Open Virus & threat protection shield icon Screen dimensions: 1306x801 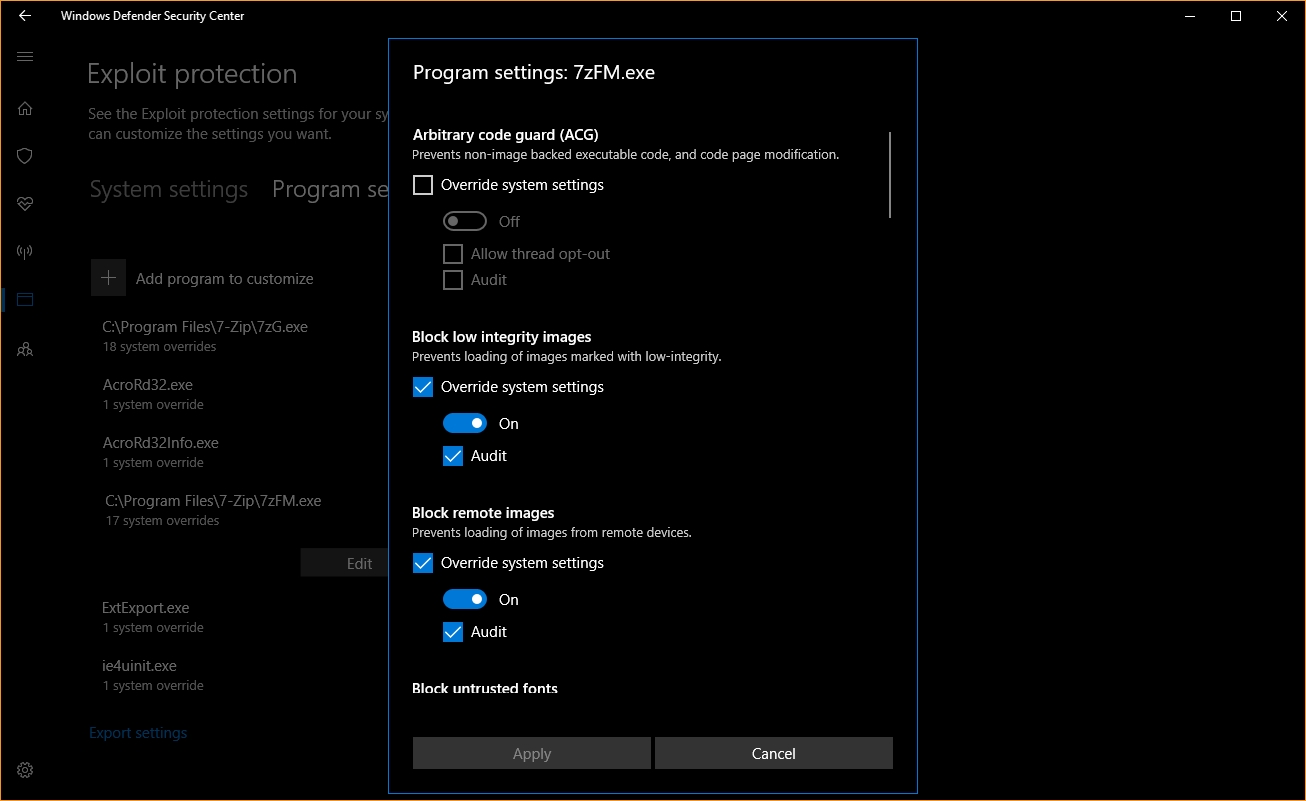tap(25, 156)
